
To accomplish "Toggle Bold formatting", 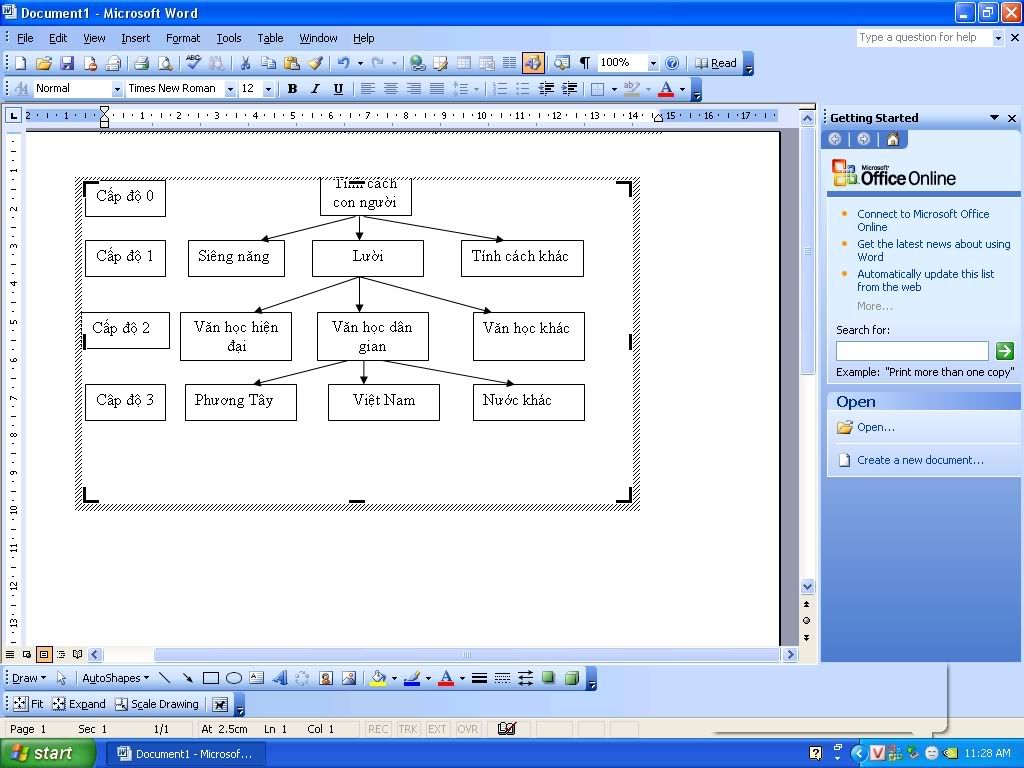I will pyautogui.click(x=292, y=89).
